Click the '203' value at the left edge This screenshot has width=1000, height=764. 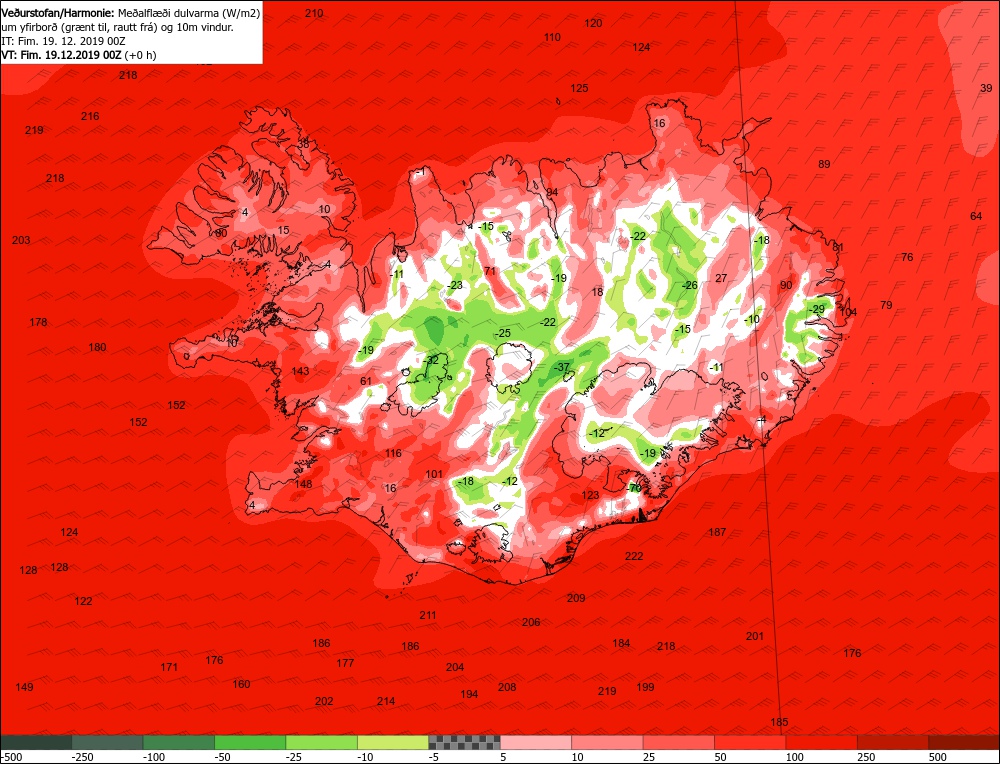(21, 240)
